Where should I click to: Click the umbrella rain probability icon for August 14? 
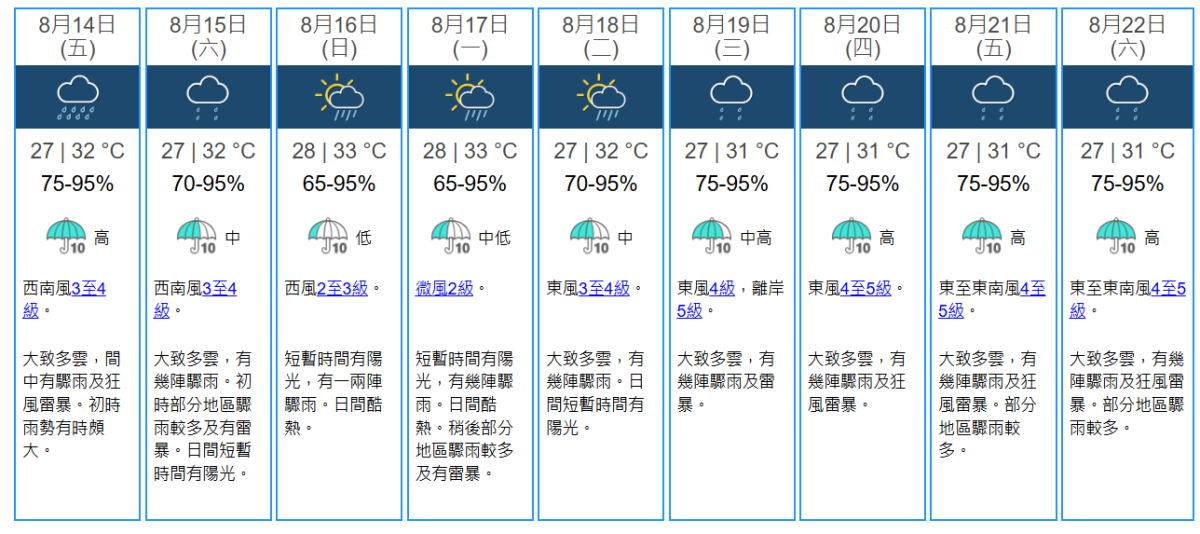coord(66,237)
